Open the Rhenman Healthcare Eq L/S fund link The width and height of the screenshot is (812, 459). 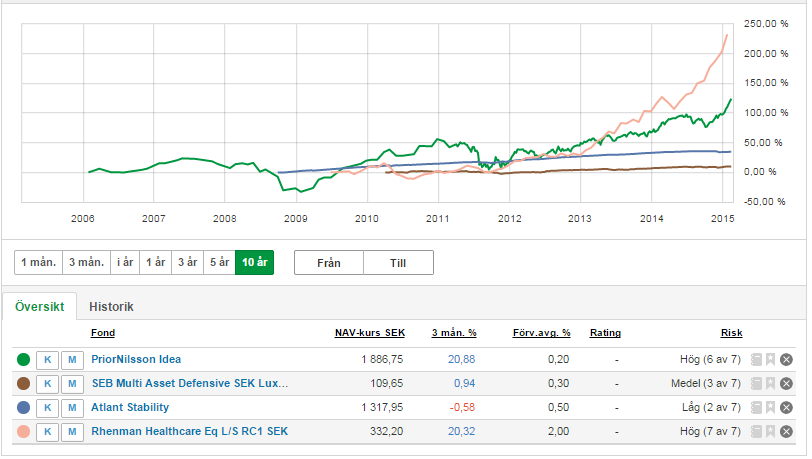[x=189, y=432]
